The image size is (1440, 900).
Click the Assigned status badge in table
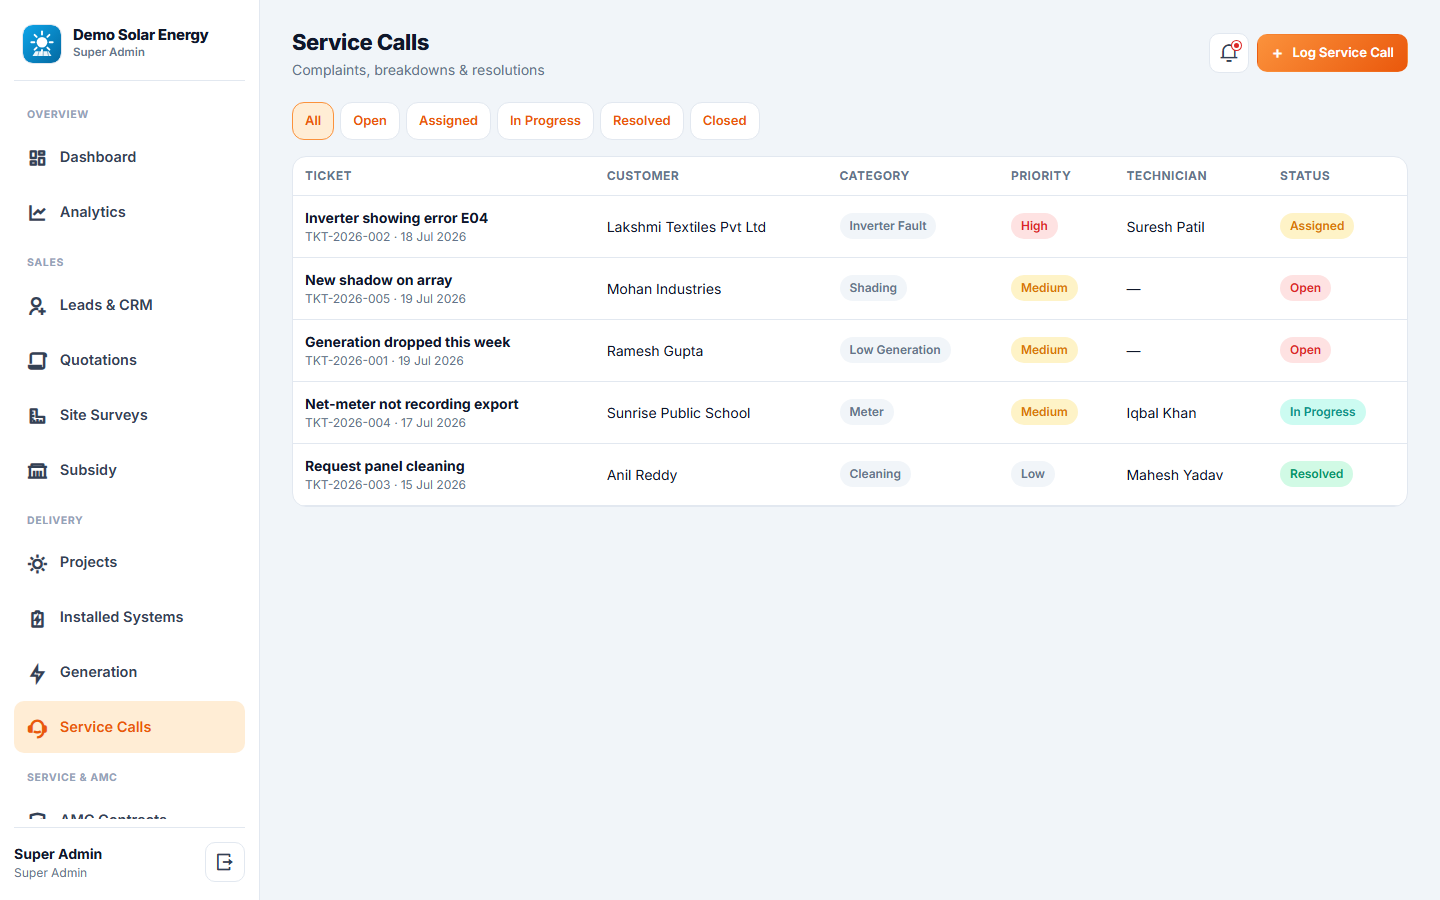click(1317, 226)
